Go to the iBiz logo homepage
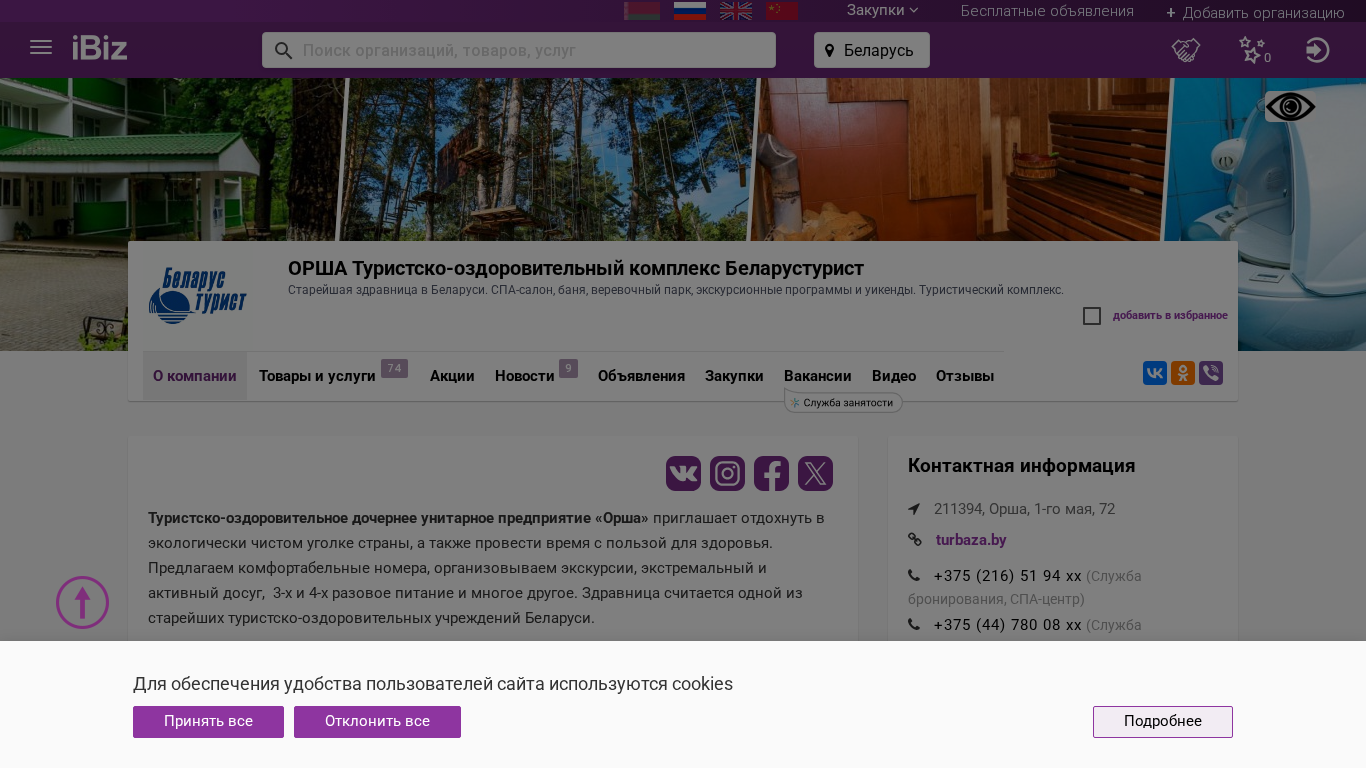The image size is (1366, 768). [x=100, y=48]
